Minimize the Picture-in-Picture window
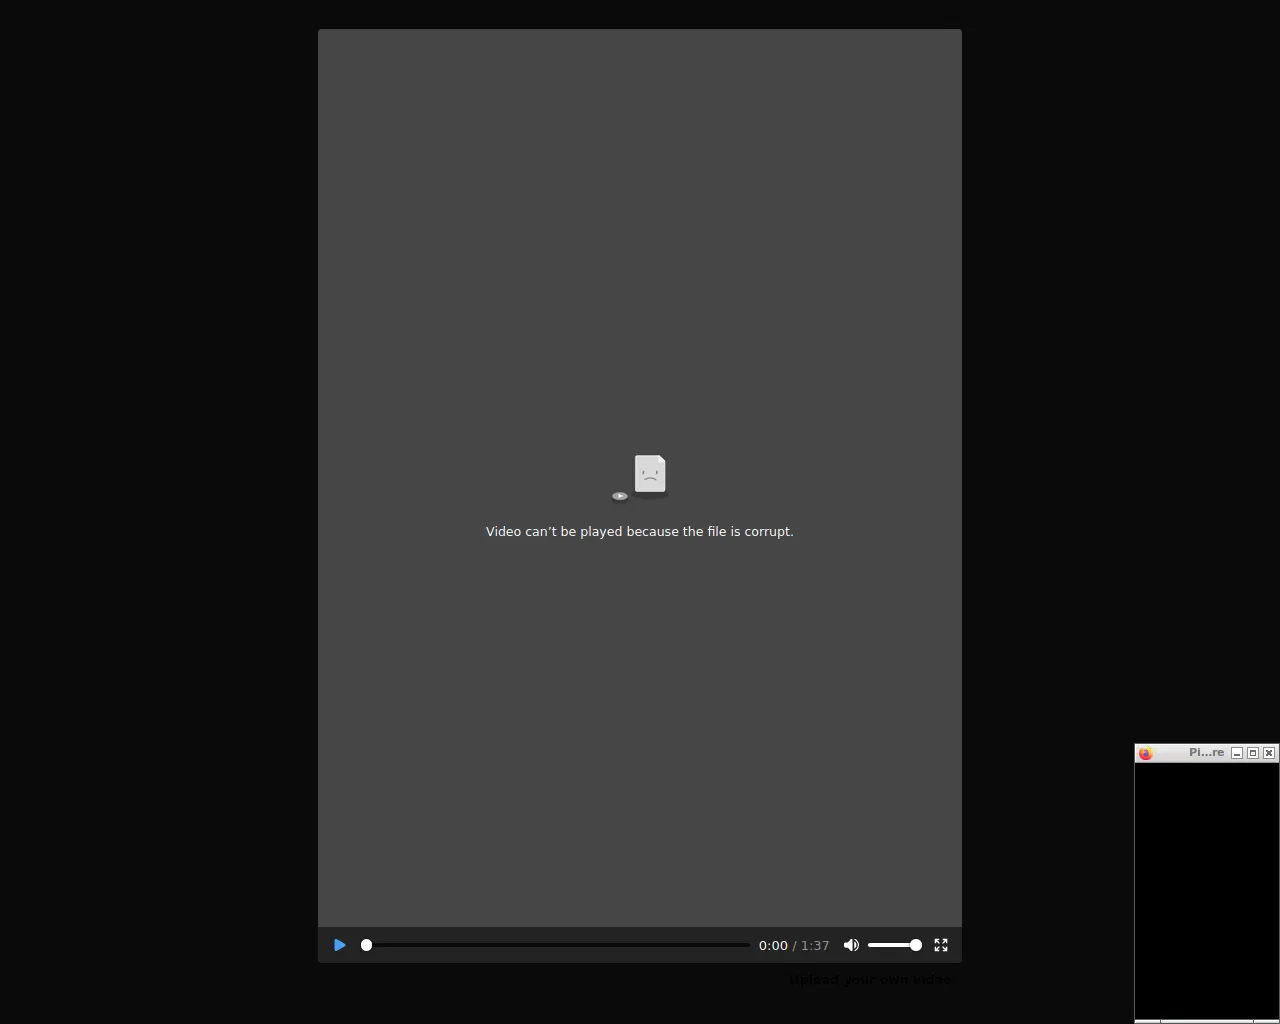1280x1024 pixels. tap(1237, 753)
